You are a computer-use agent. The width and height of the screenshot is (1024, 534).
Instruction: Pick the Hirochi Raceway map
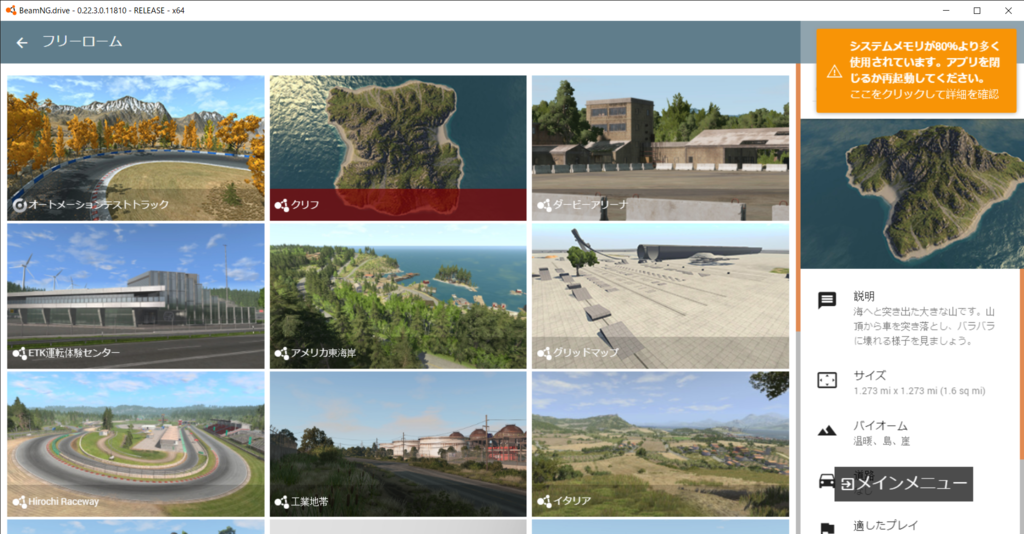click(x=136, y=445)
